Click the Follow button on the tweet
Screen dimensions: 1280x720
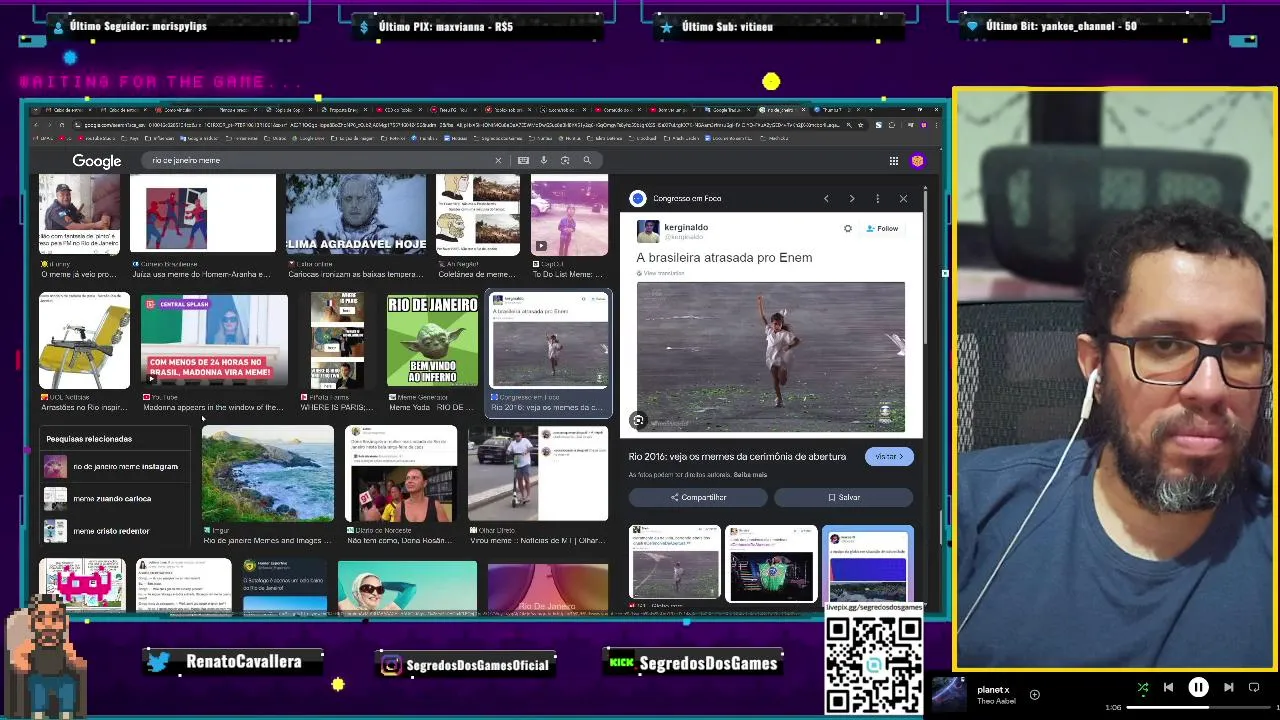click(x=882, y=229)
